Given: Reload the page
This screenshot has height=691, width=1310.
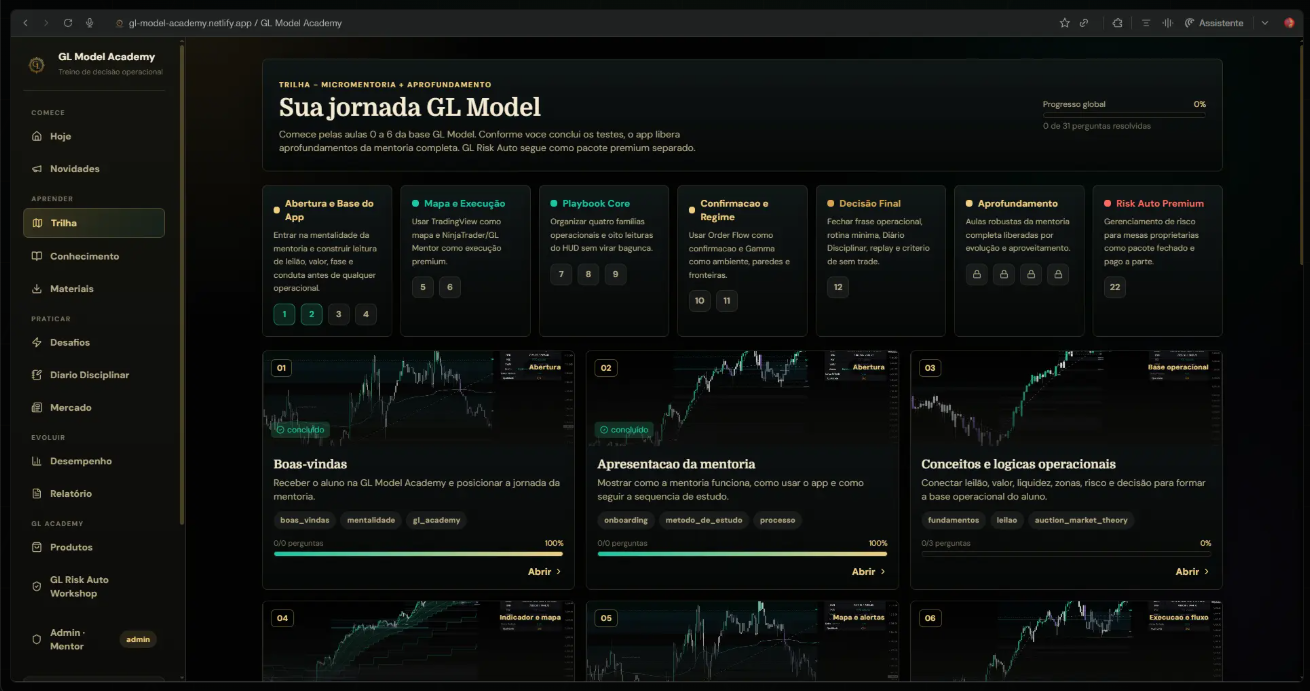Looking at the screenshot, I should tap(68, 22).
